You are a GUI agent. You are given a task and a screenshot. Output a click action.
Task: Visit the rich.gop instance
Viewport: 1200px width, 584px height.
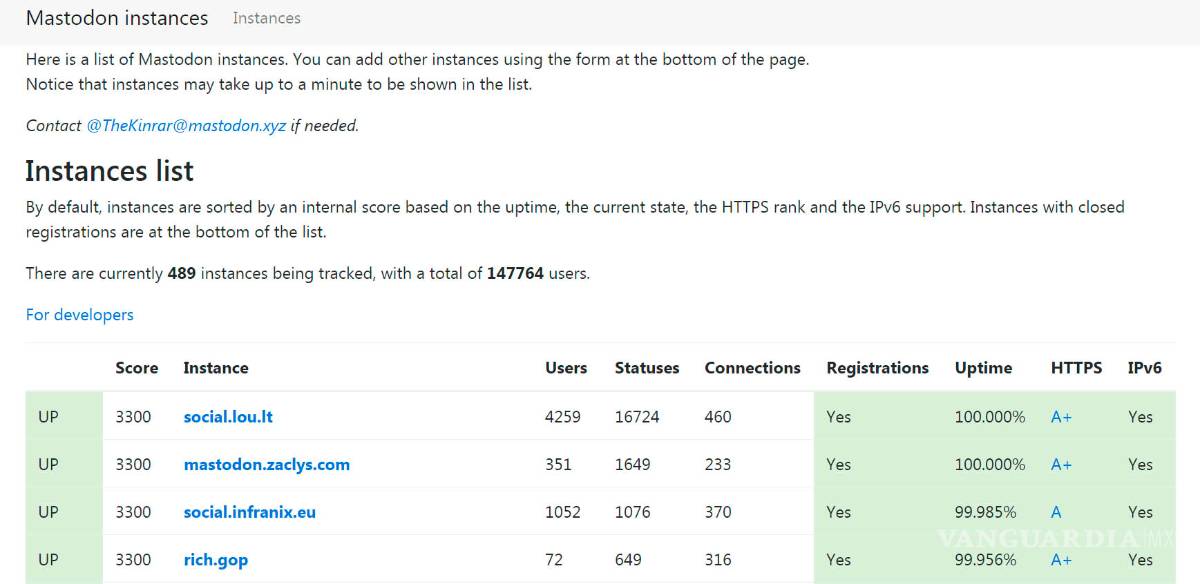(216, 559)
